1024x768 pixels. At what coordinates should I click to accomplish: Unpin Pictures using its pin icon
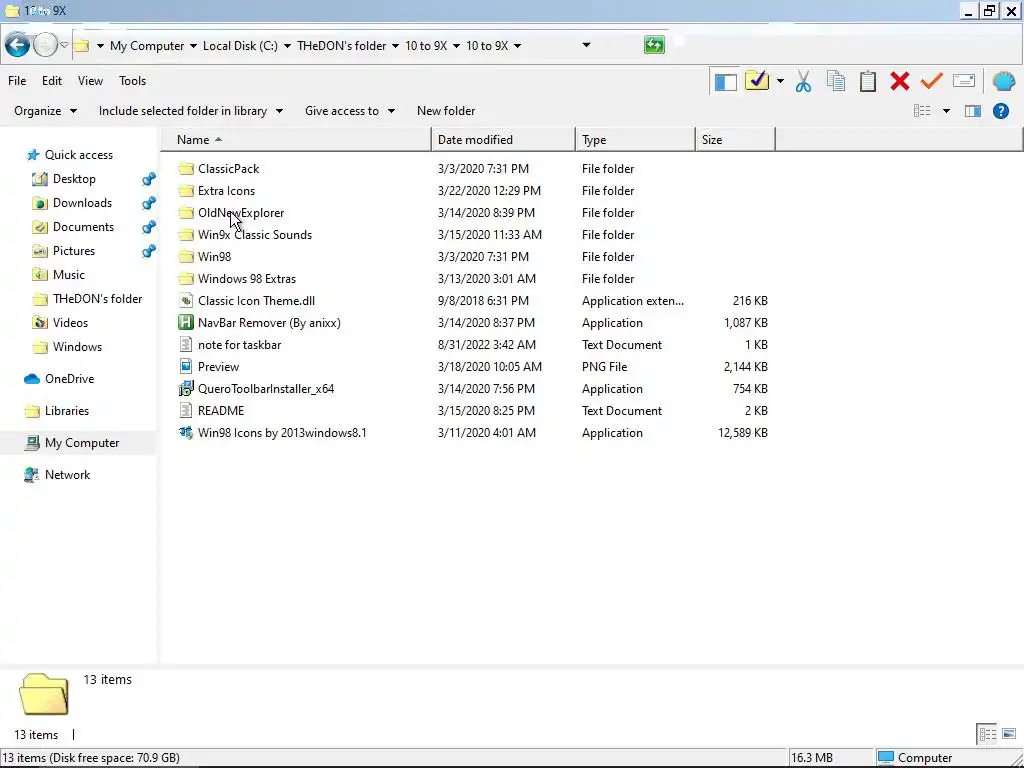coord(149,251)
